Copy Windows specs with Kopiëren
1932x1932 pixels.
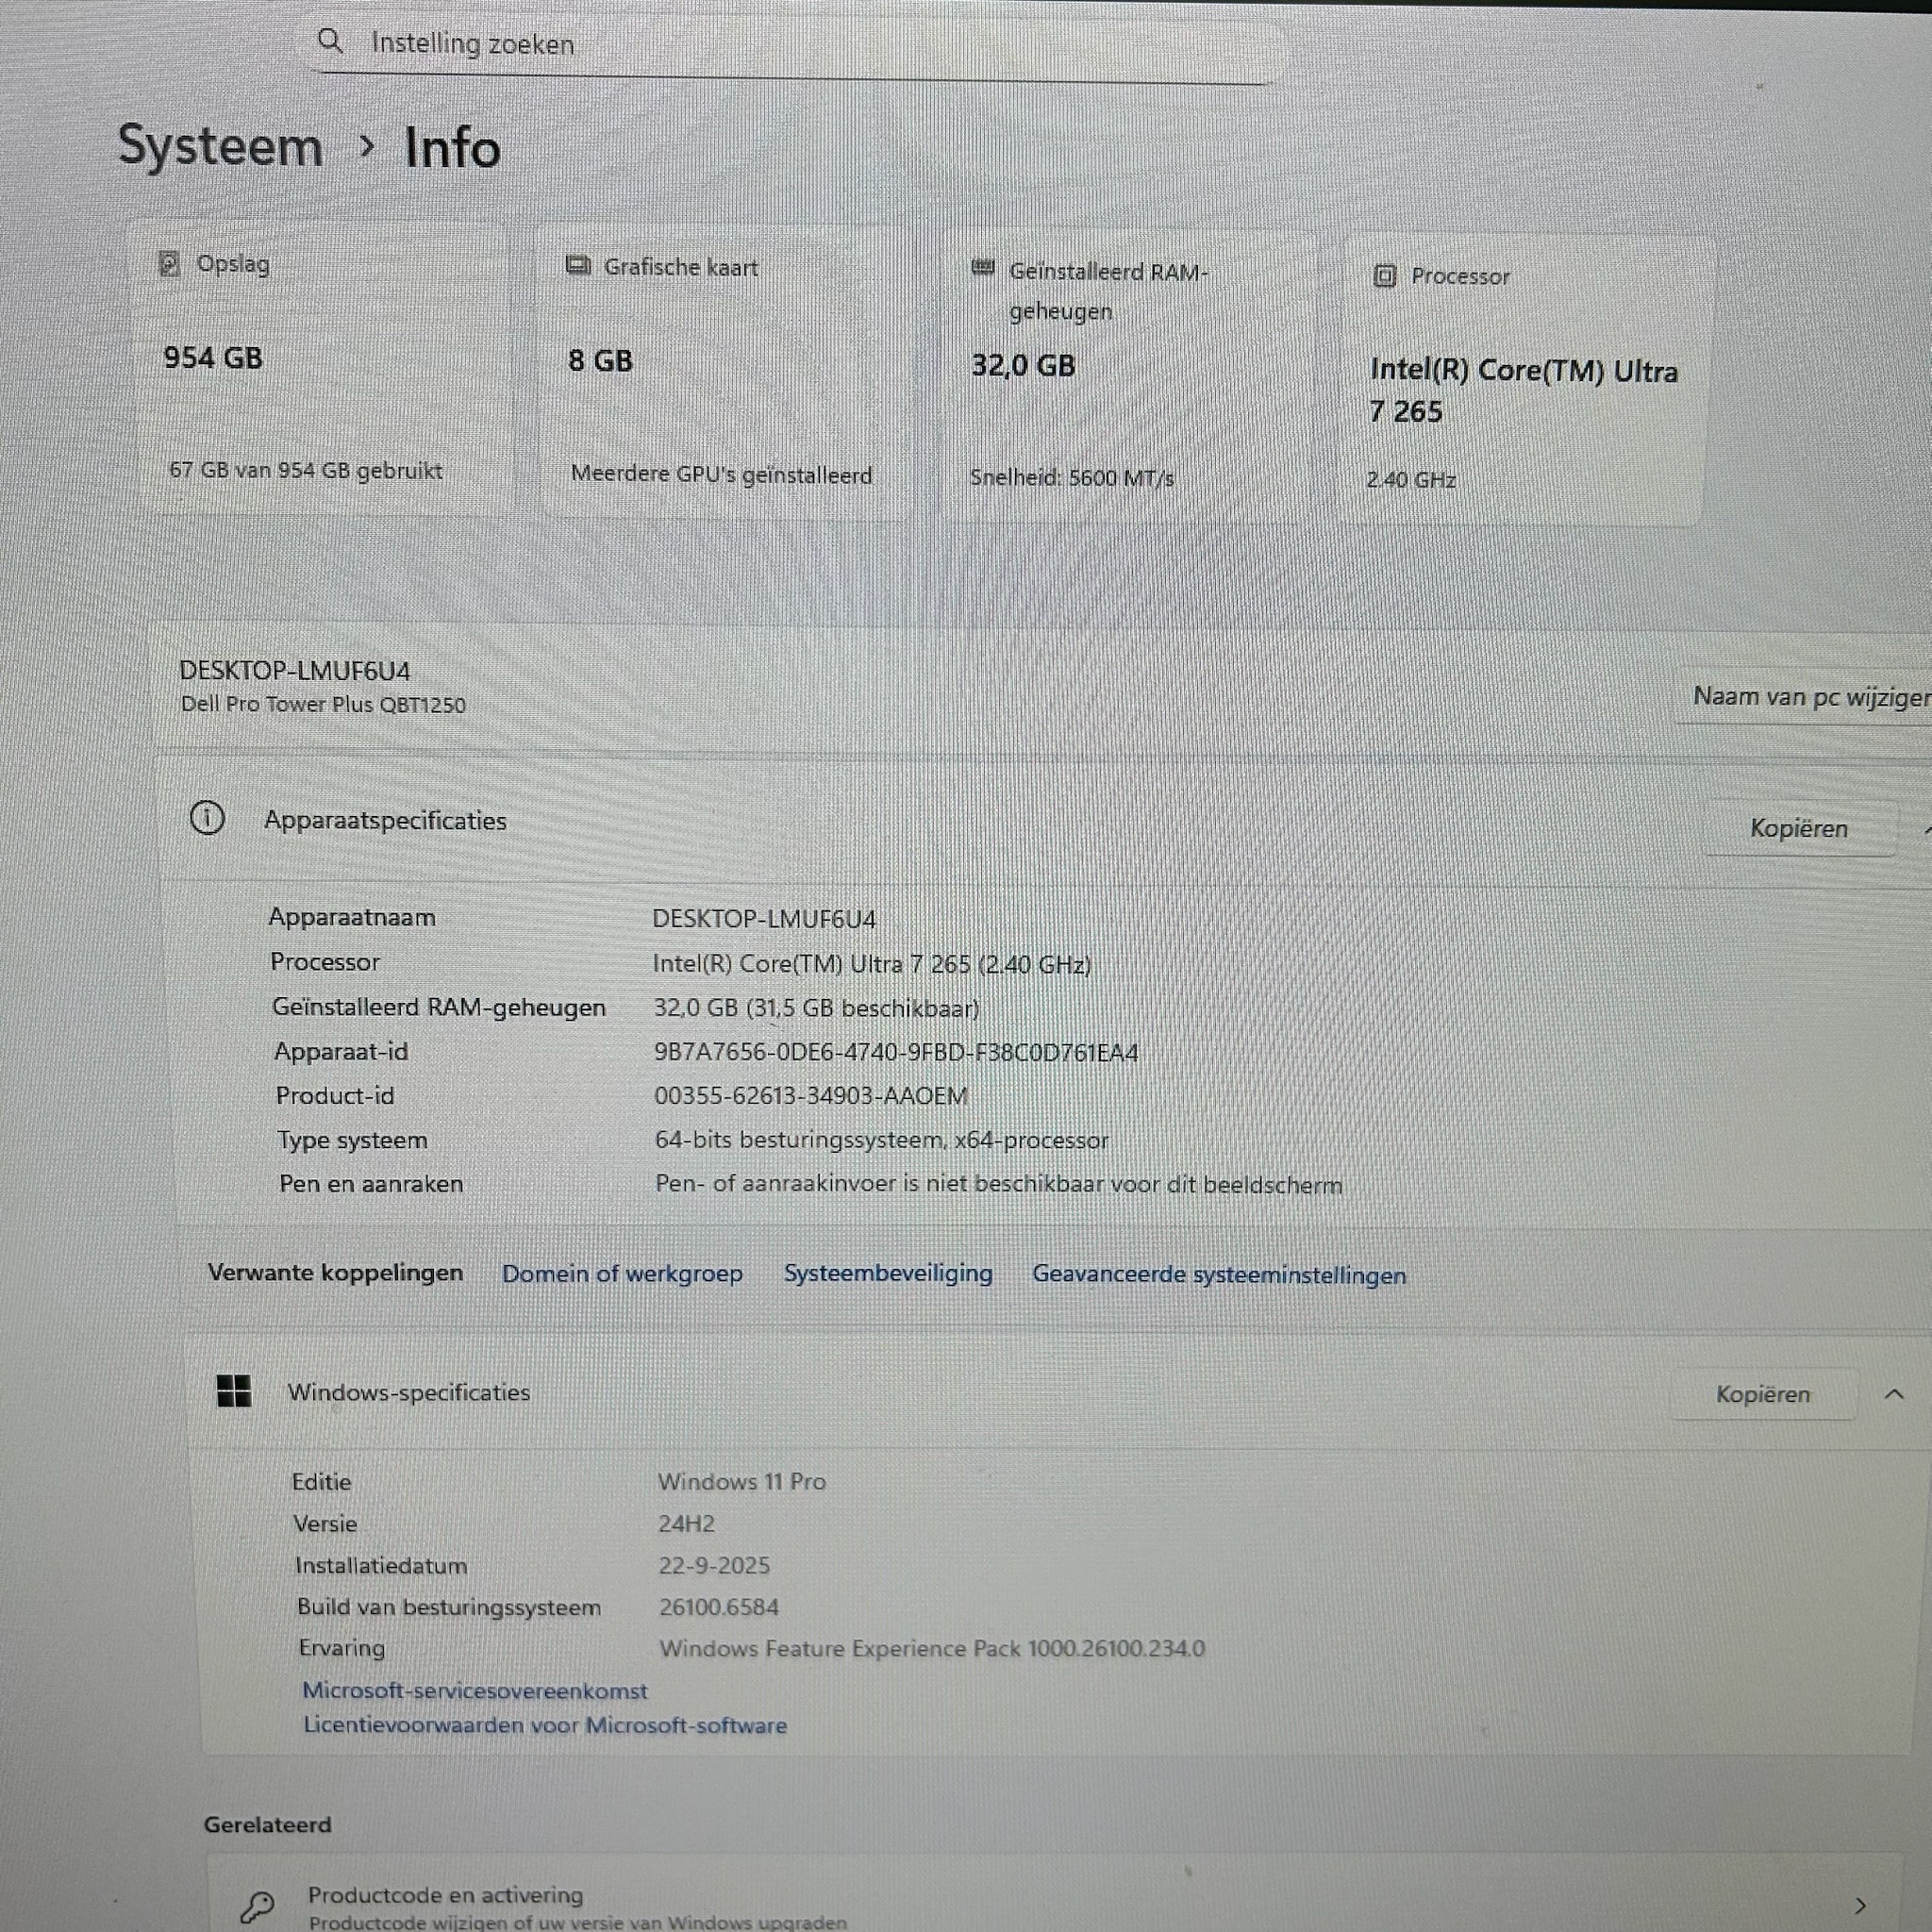1762,1394
